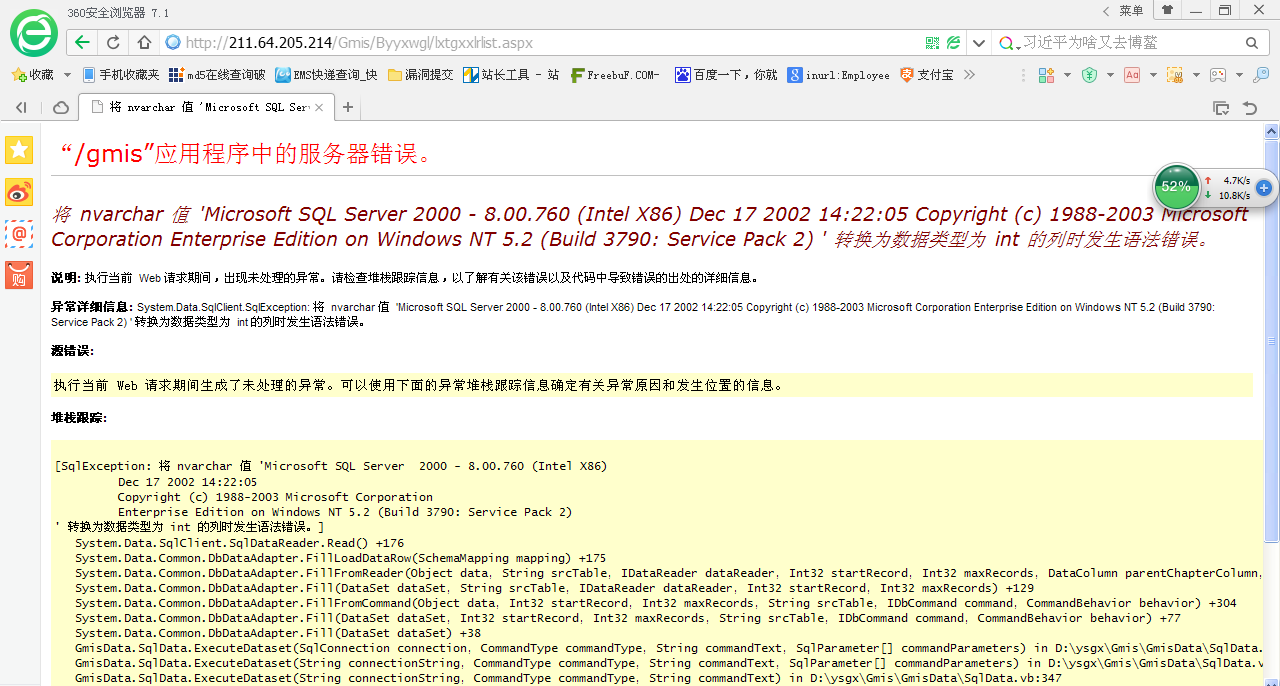Open the FreebuF.COM bookmark
The height and width of the screenshot is (686, 1280).
[615, 75]
